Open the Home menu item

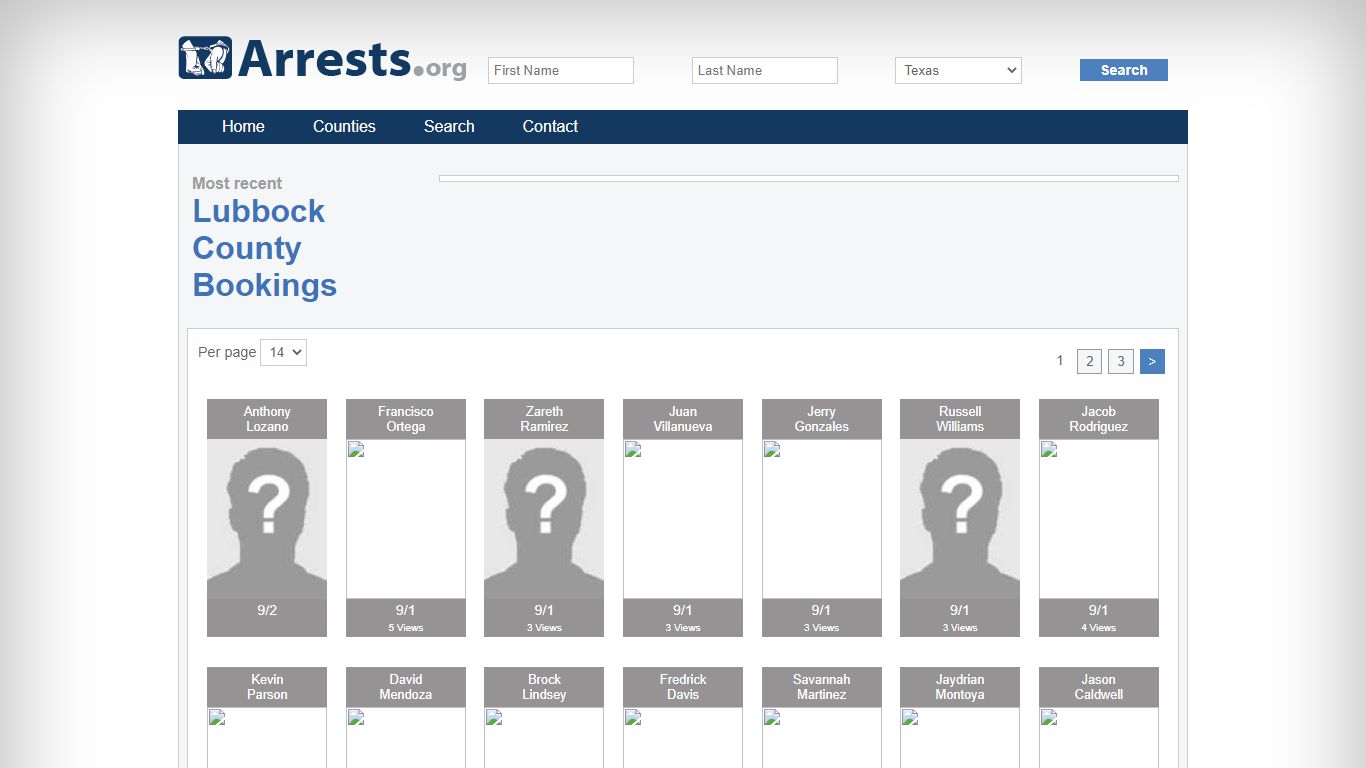click(243, 126)
